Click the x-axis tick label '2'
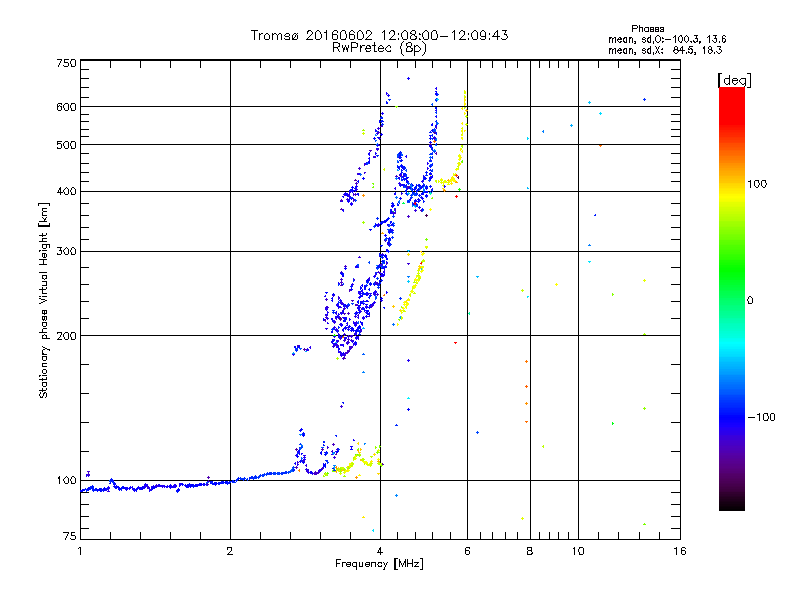Image resolution: width=800 pixels, height=600 pixels. point(230,551)
